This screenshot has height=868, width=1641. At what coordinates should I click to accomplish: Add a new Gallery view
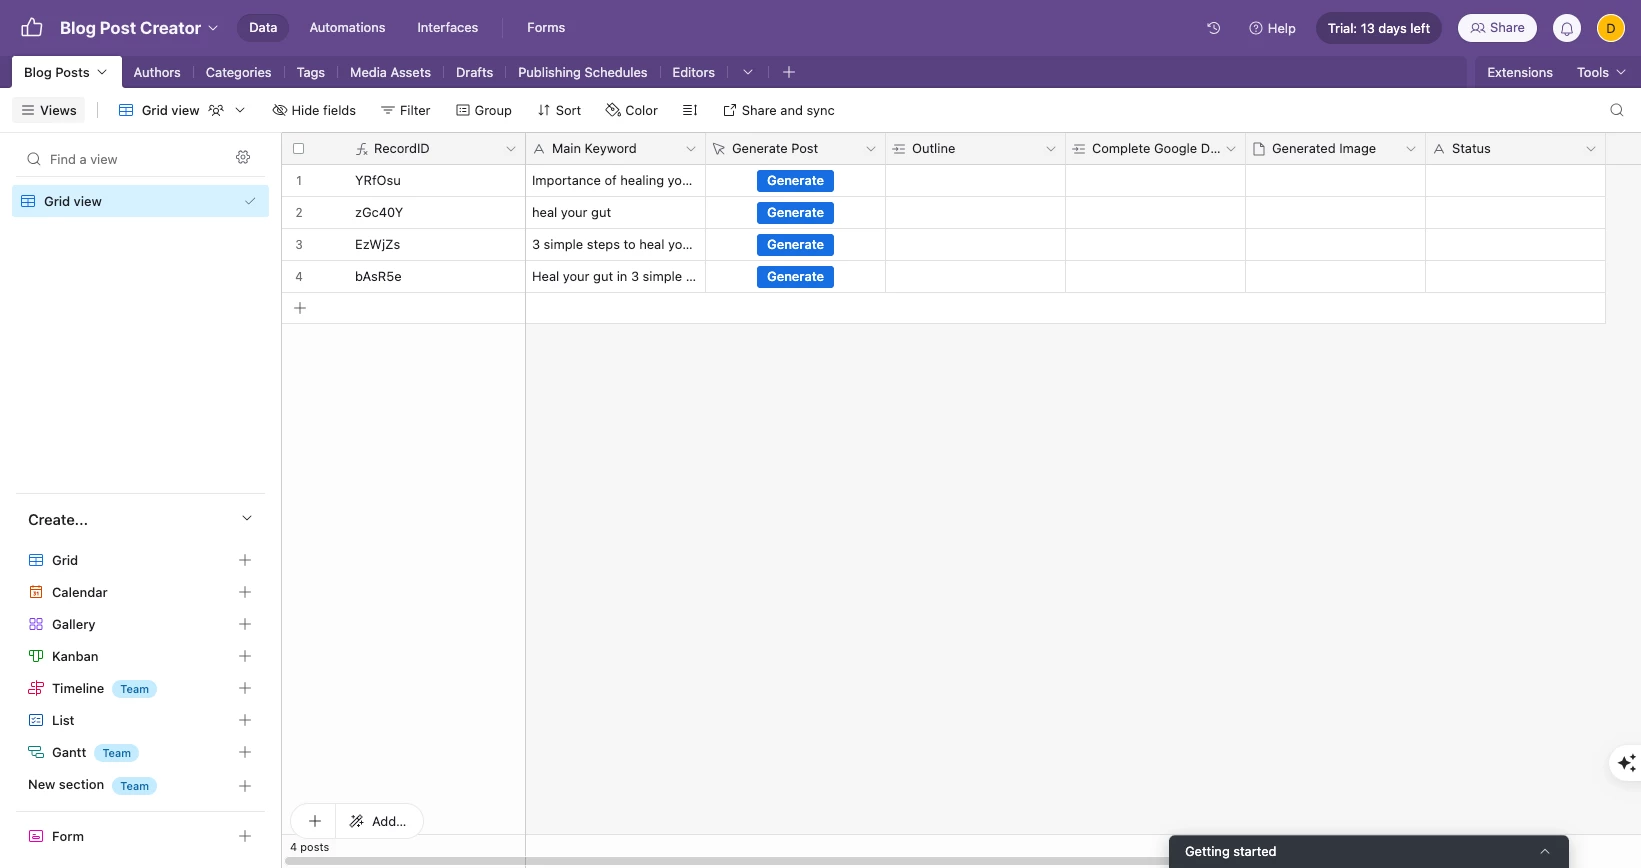click(x=245, y=624)
